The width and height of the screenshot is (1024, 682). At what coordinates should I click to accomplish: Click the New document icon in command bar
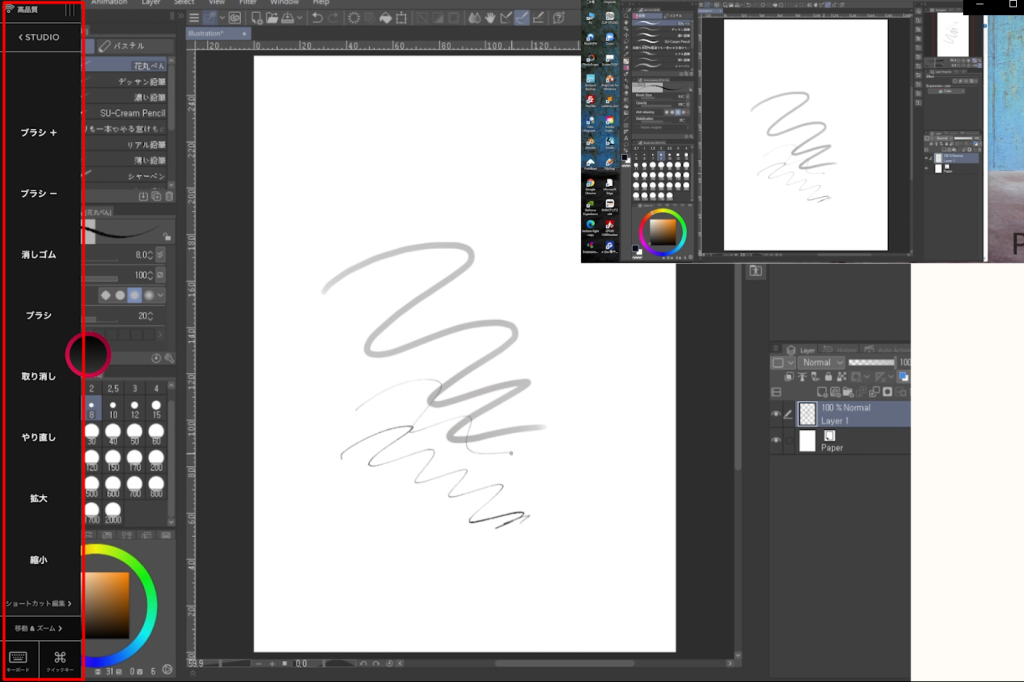(257, 18)
